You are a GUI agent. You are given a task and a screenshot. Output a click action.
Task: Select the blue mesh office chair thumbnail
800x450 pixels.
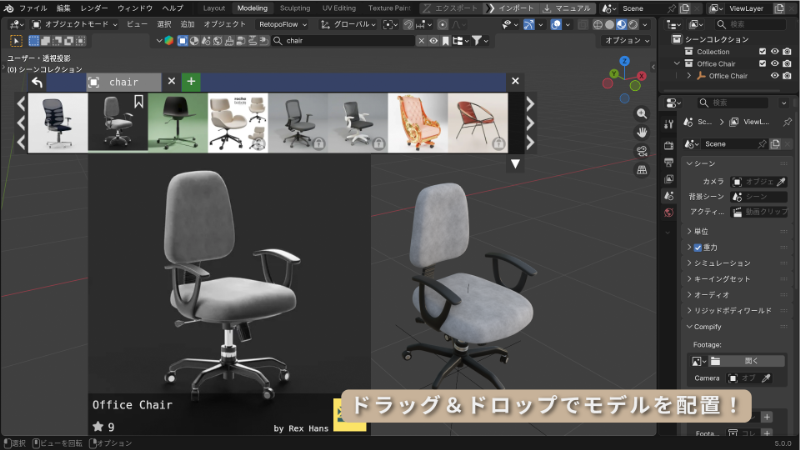point(58,122)
